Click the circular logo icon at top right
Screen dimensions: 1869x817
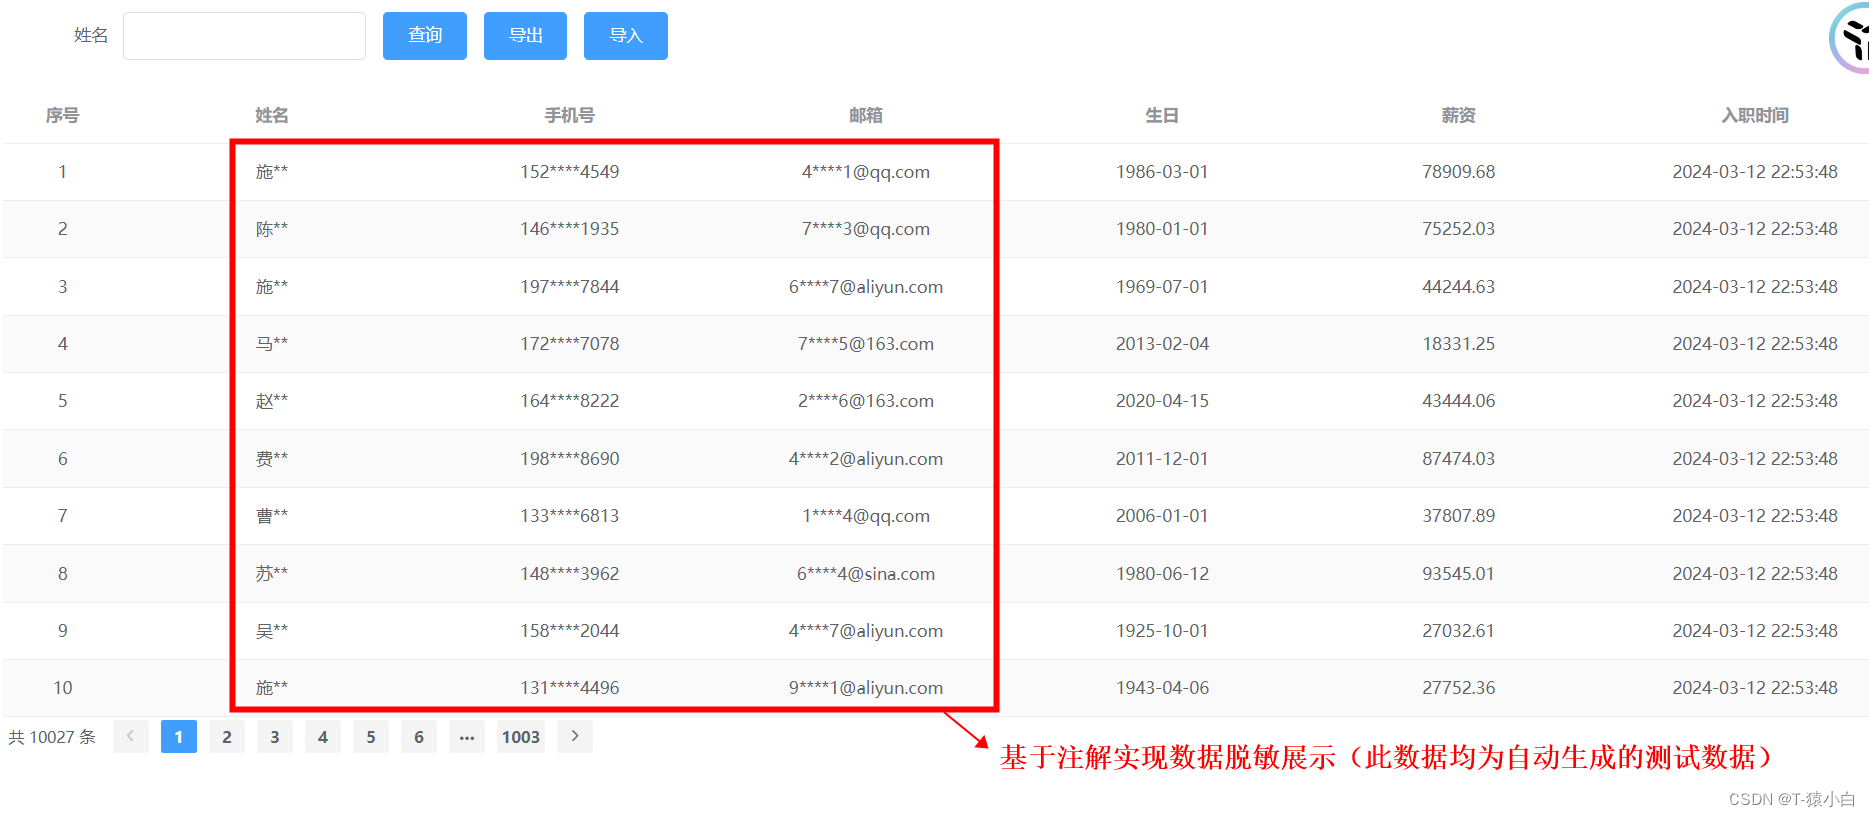click(1850, 38)
